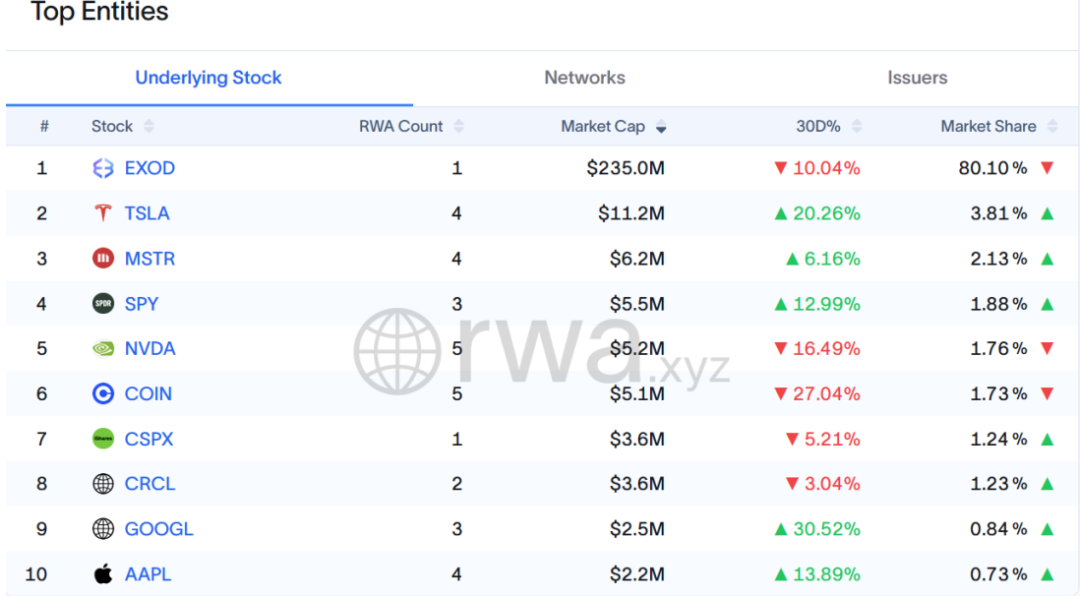Open the CRCL stock link
Image resolution: width=1080 pixels, height=596 pixels.
[150, 484]
